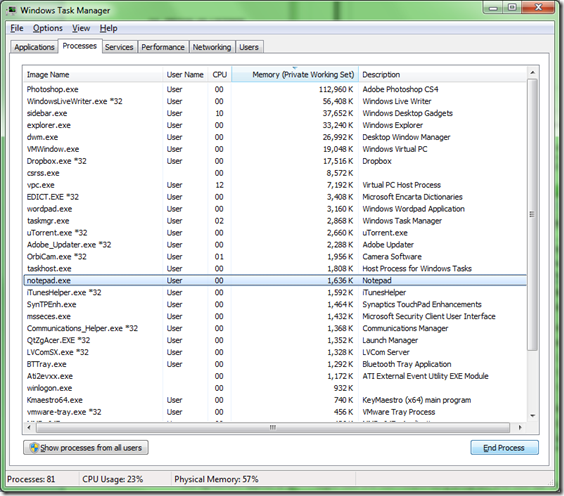
Task: Select the Dropbox.exe *32 process
Action: 275,161
